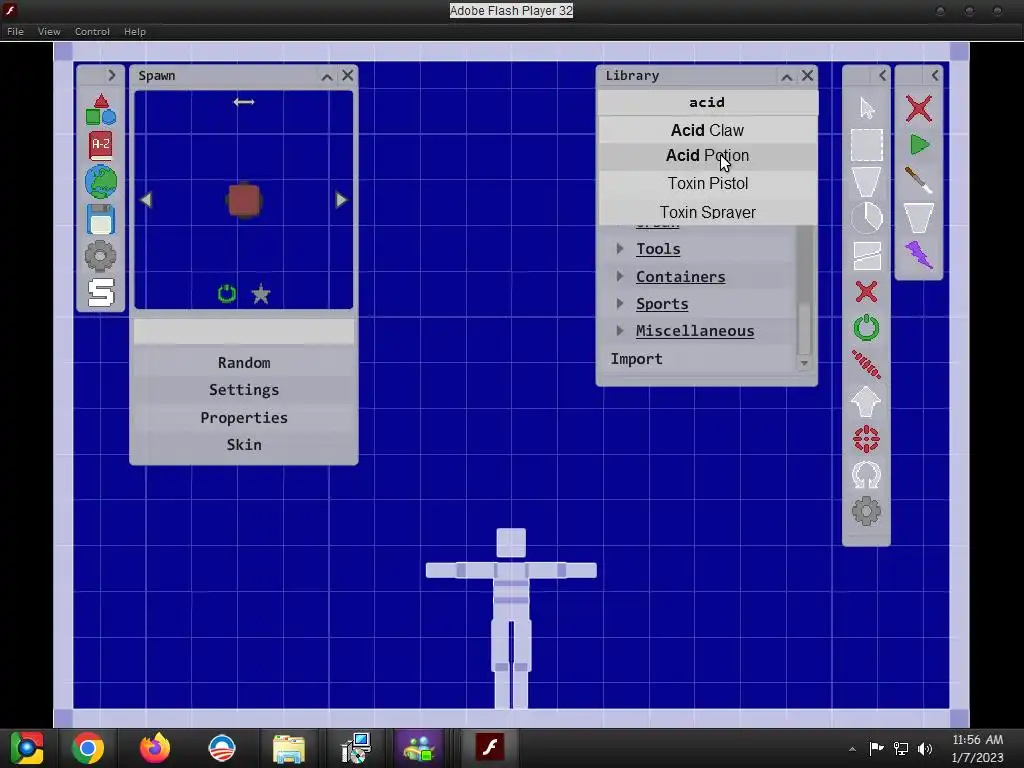1024x768 pixels.
Task: Pick the slanted rectangle tool
Action: coord(867,255)
